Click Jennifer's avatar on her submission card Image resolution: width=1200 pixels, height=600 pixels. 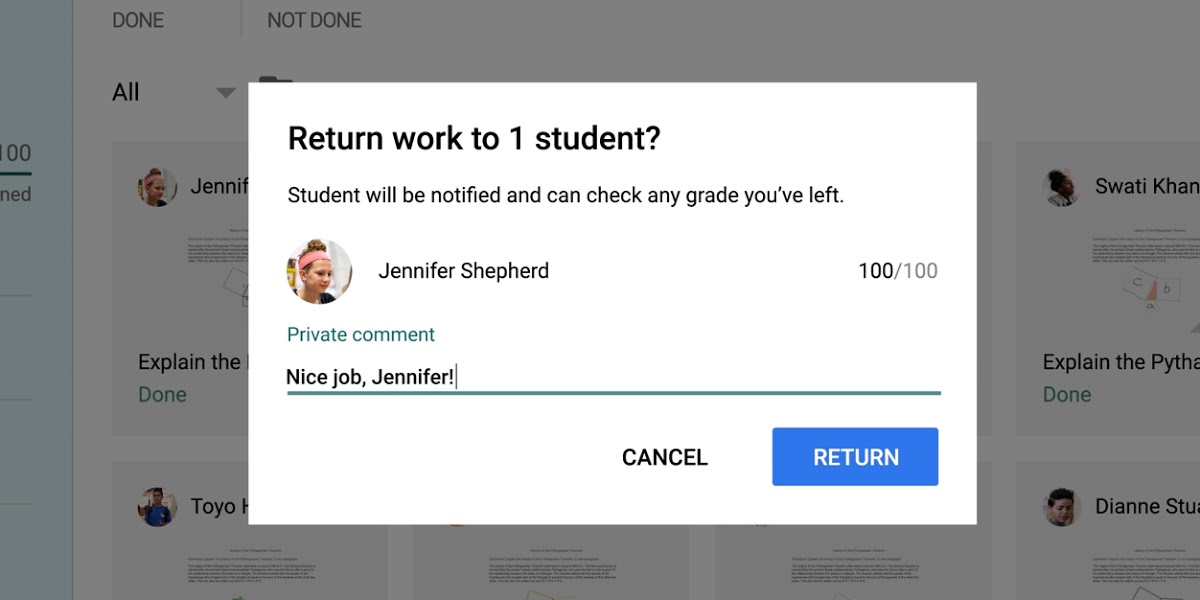coord(157,187)
